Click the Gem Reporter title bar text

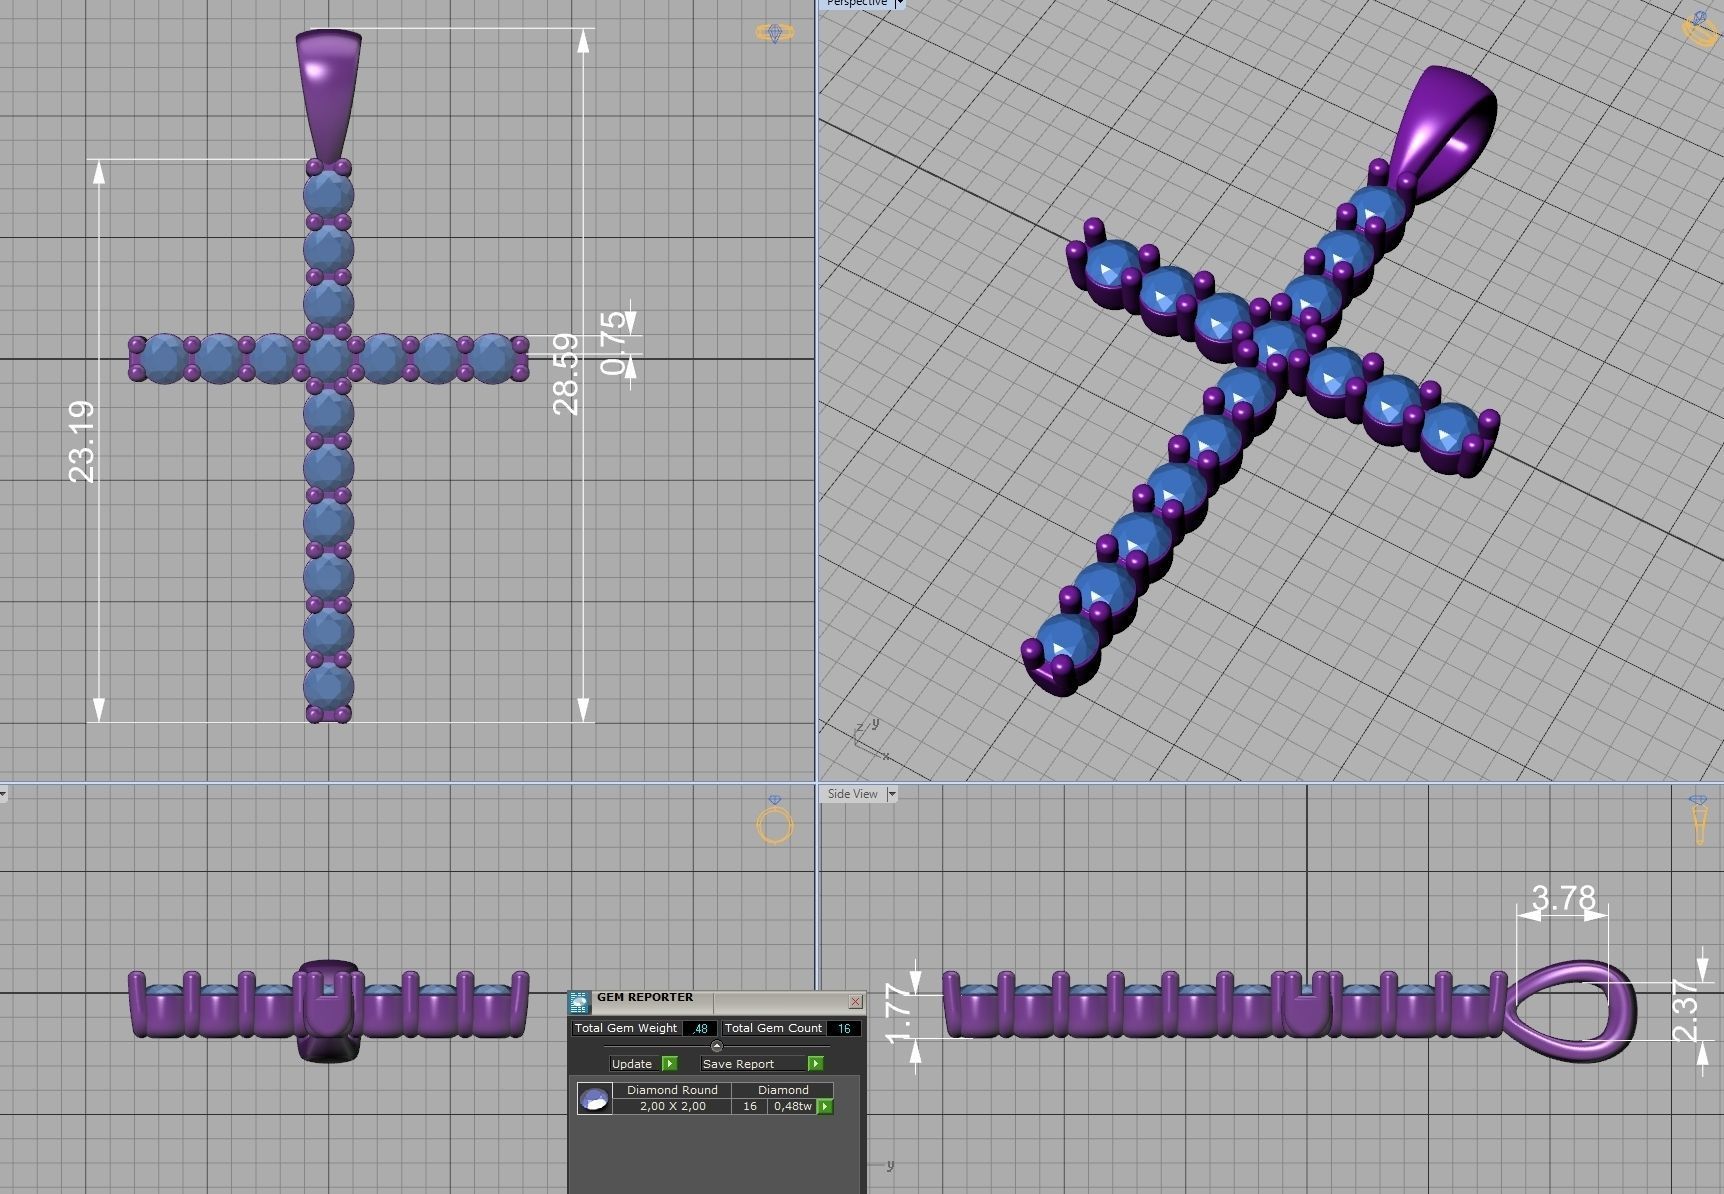tap(645, 997)
